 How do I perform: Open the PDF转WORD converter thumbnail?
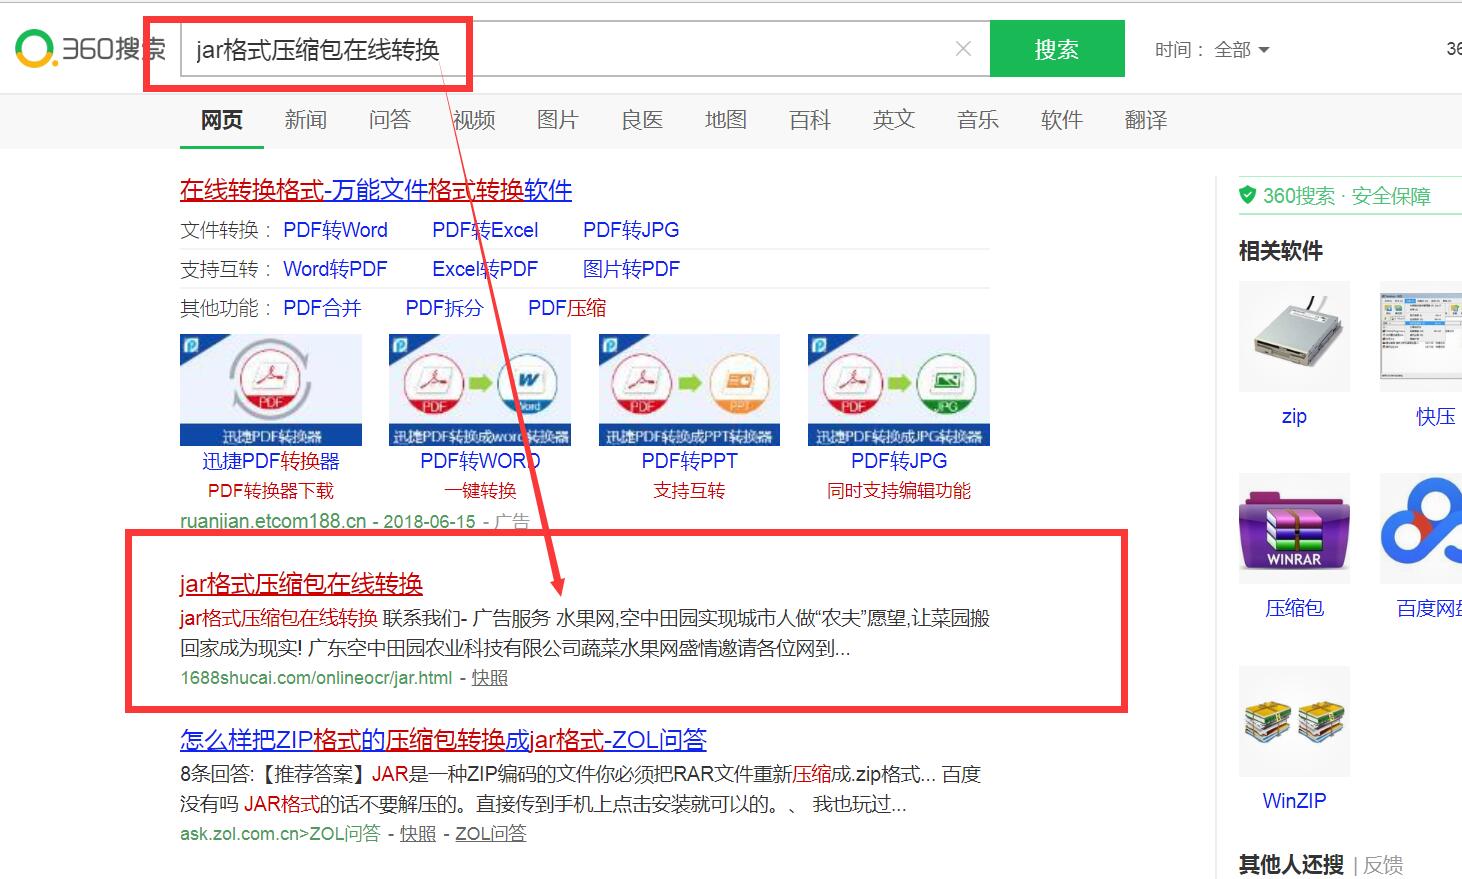coord(479,389)
